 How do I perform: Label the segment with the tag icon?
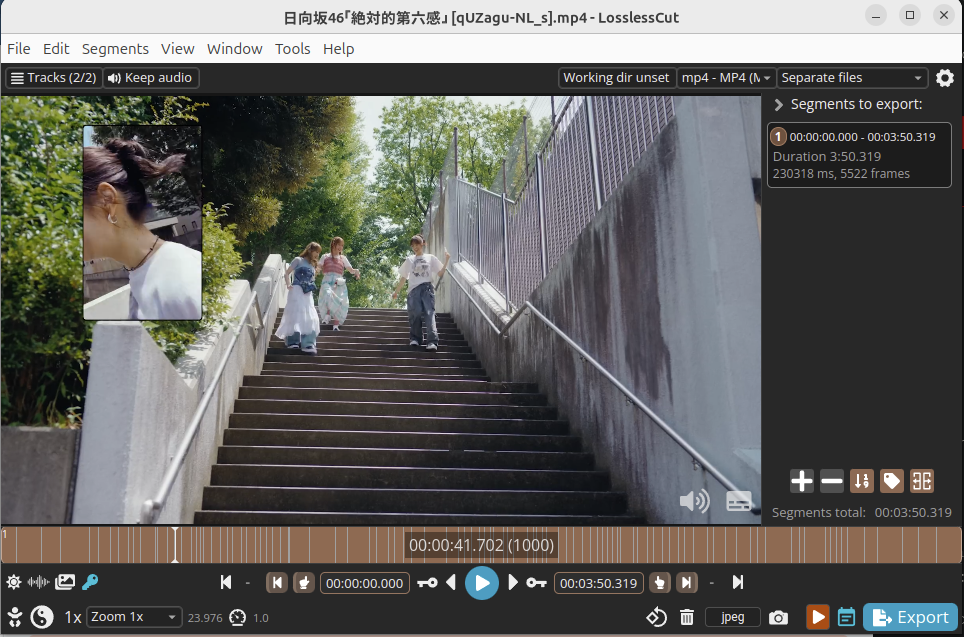891,481
